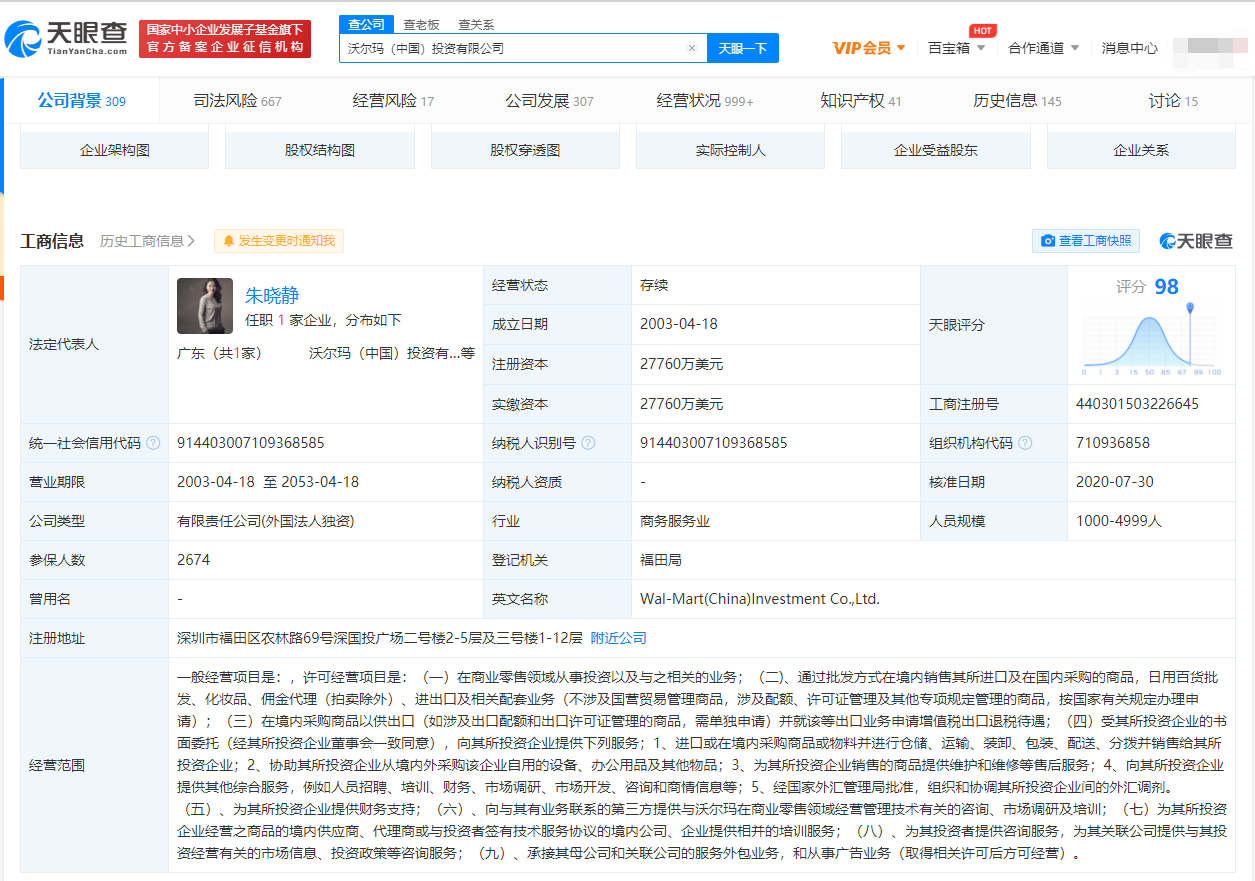The image size is (1255, 881).
Task: Open 股权结构图
Action: coord(320,150)
